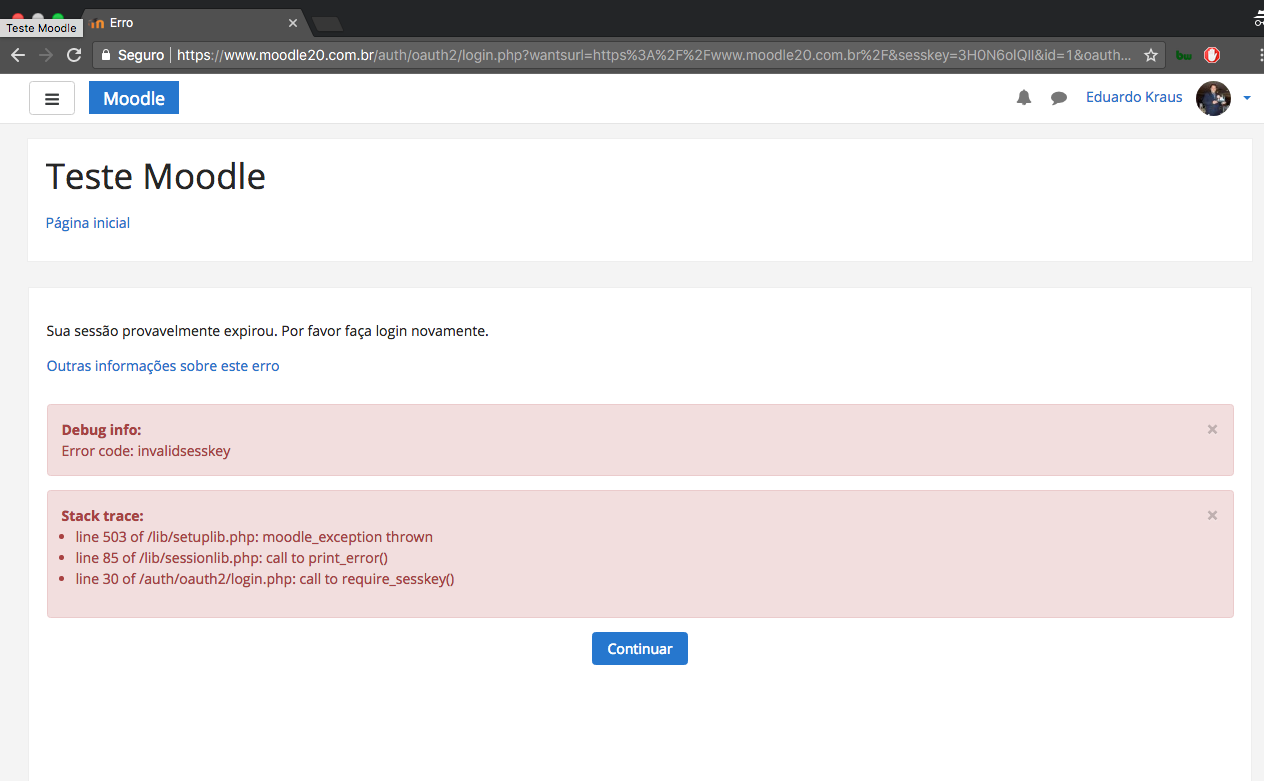Click the 'line 85 of /lib/sessionlib.php' entry
This screenshot has width=1264, height=781.
coord(232,558)
